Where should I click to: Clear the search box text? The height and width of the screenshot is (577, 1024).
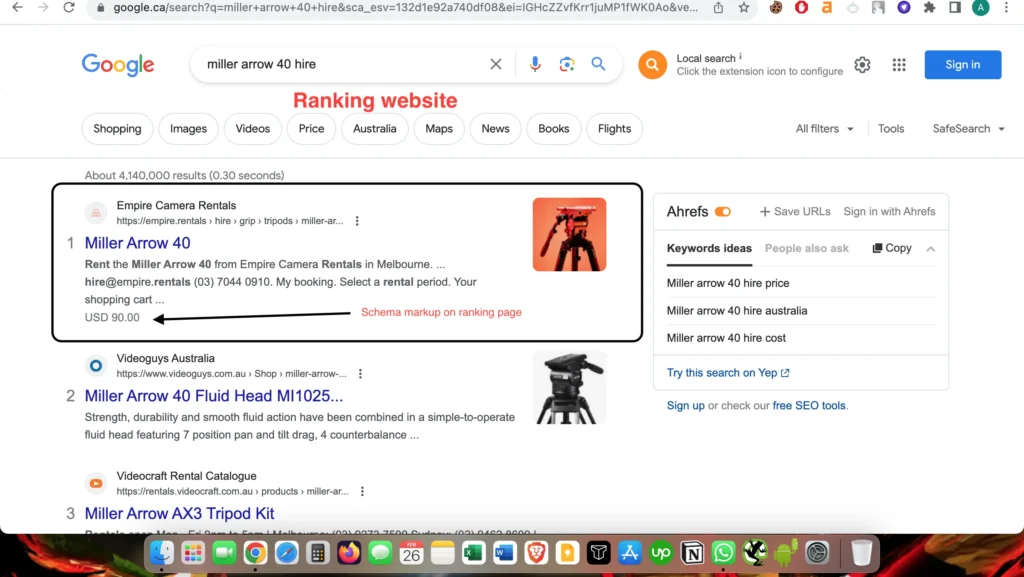tap(496, 64)
